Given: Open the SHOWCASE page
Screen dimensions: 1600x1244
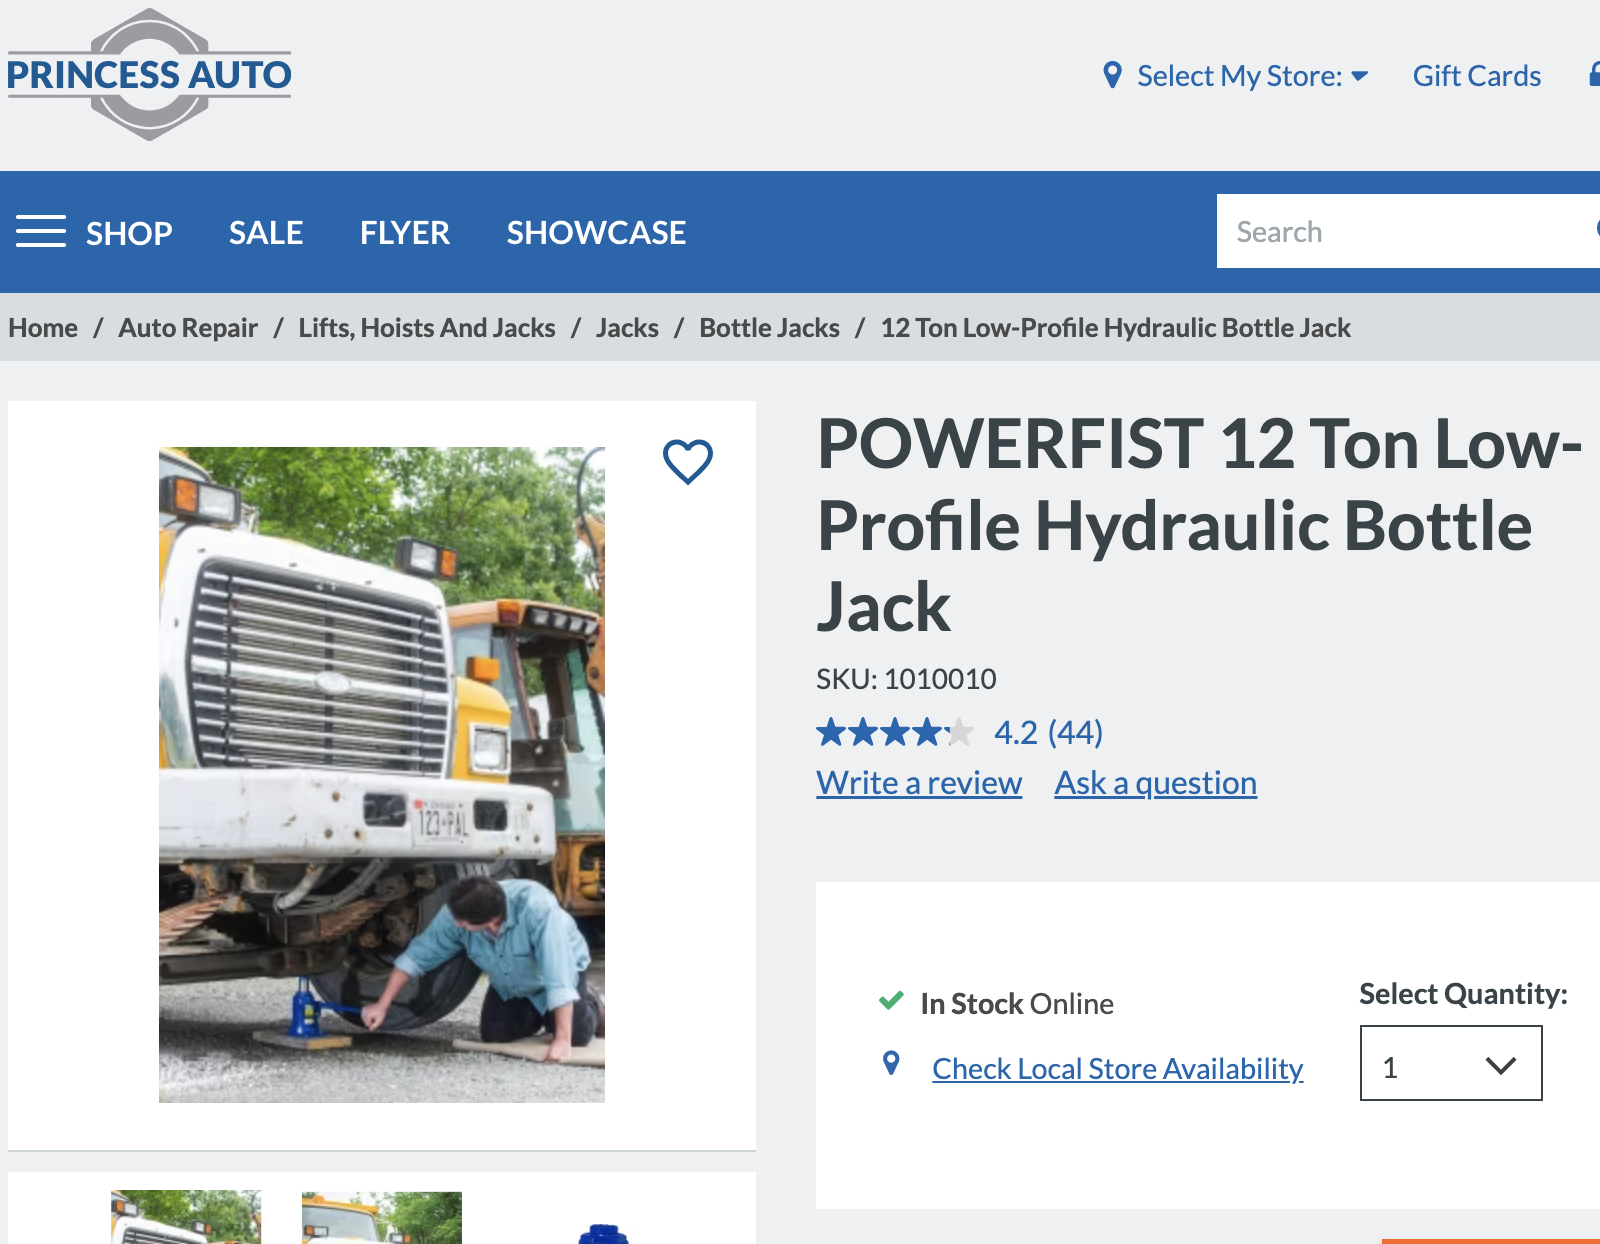Looking at the screenshot, I should tap(596, 233).
